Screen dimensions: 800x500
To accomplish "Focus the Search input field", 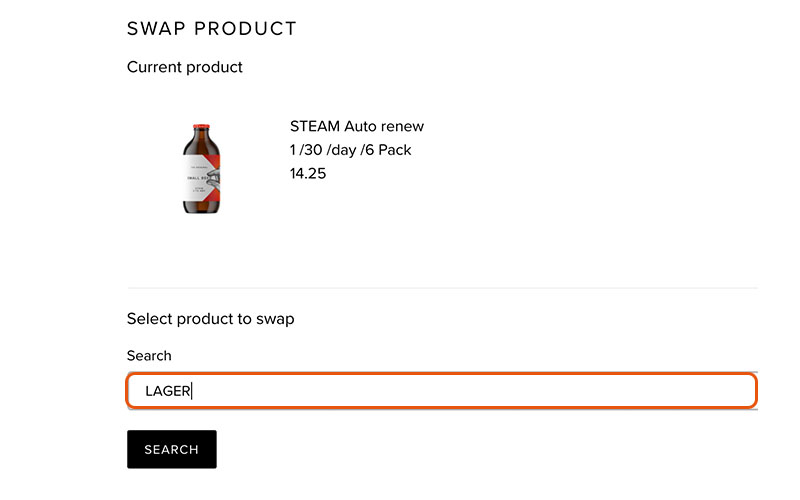I will (x=442, y=391).
